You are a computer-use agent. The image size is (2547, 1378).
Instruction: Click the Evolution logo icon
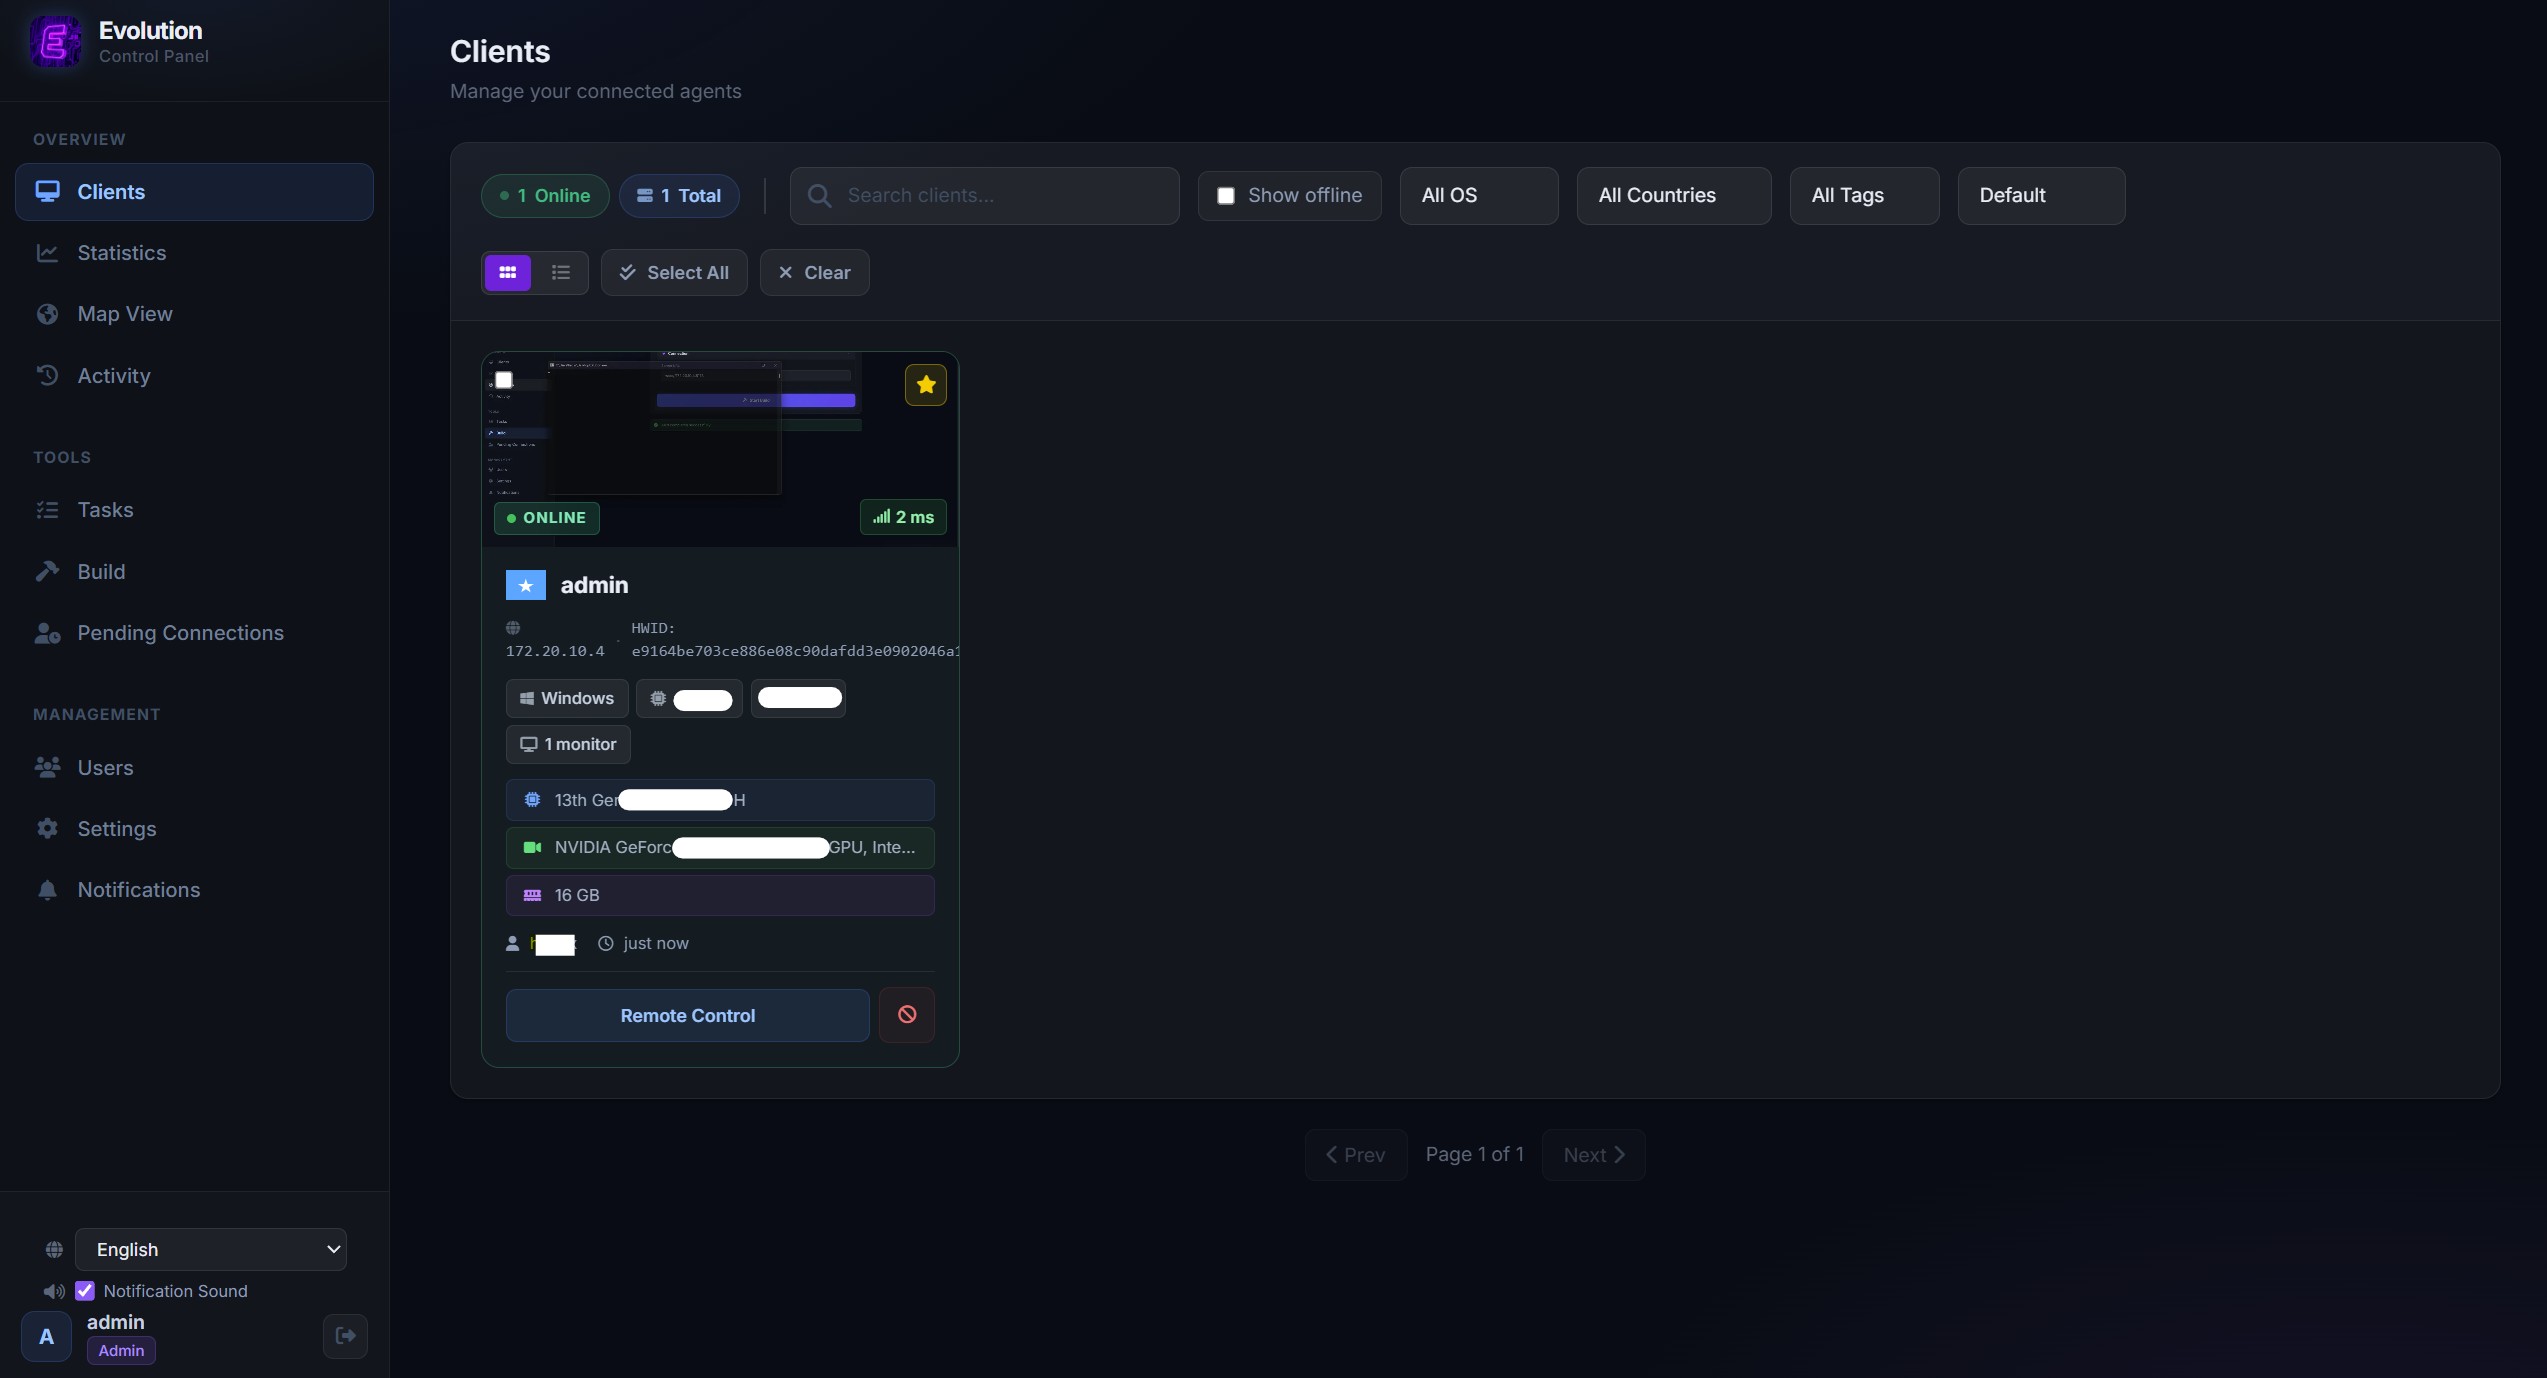[x=55, y=41]
